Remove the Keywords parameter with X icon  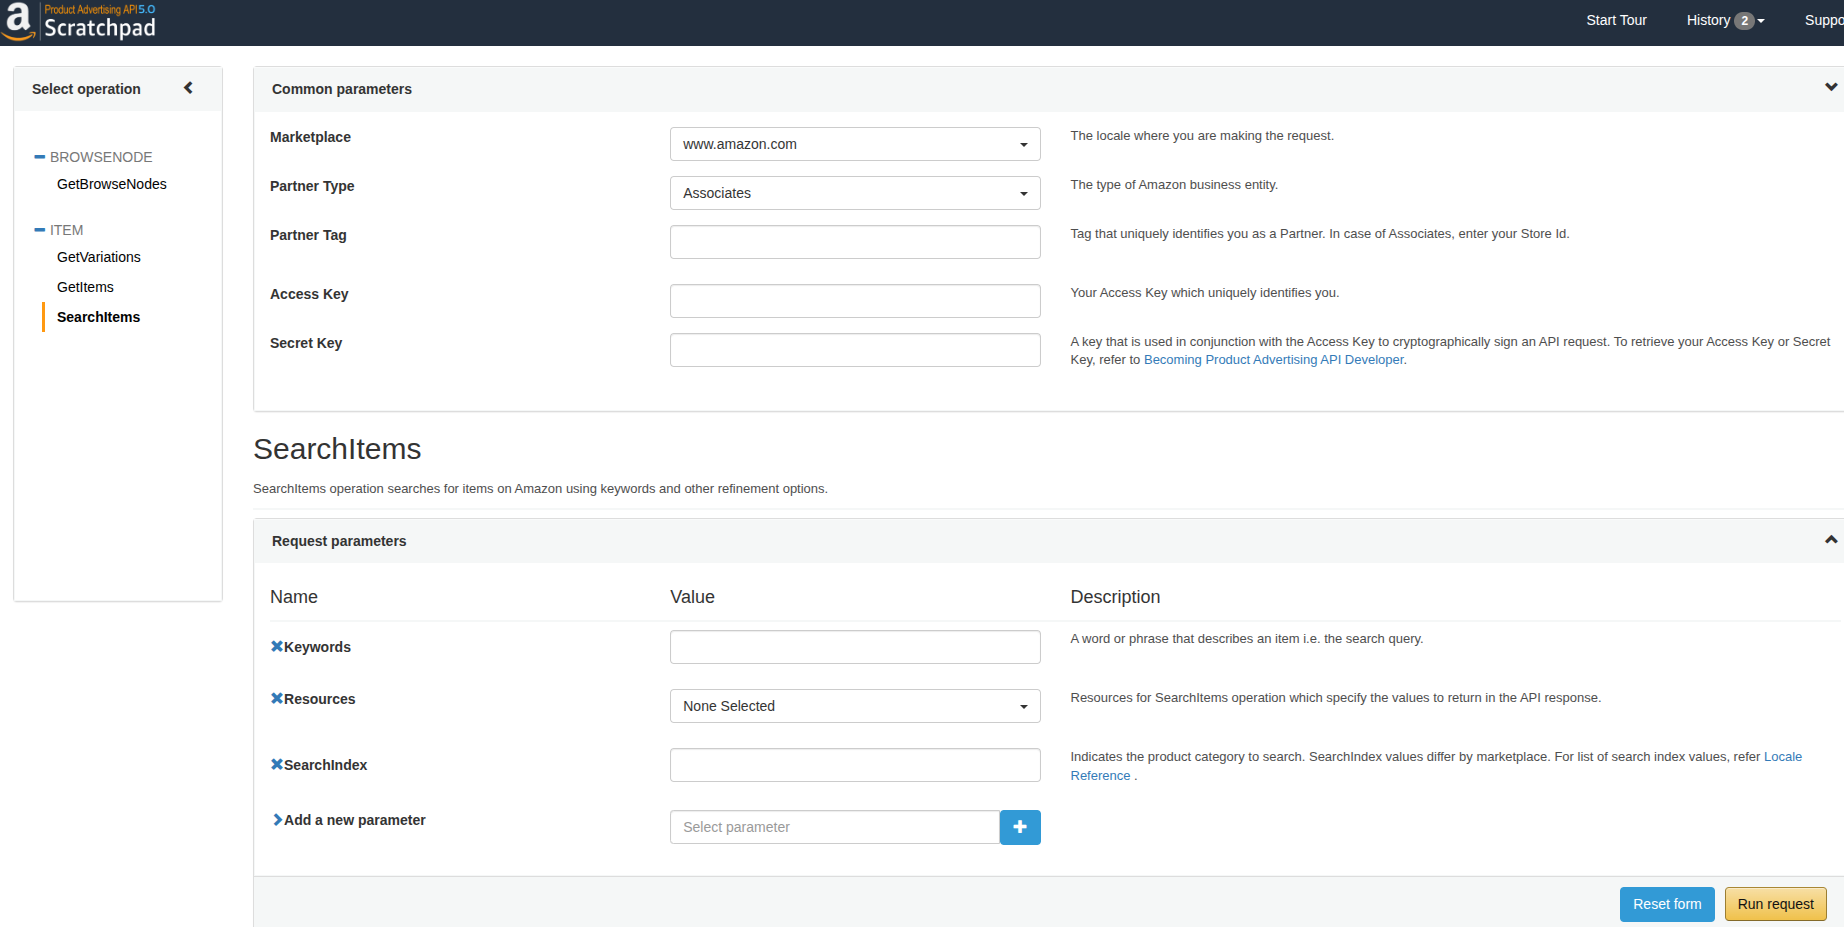point(277,646)
